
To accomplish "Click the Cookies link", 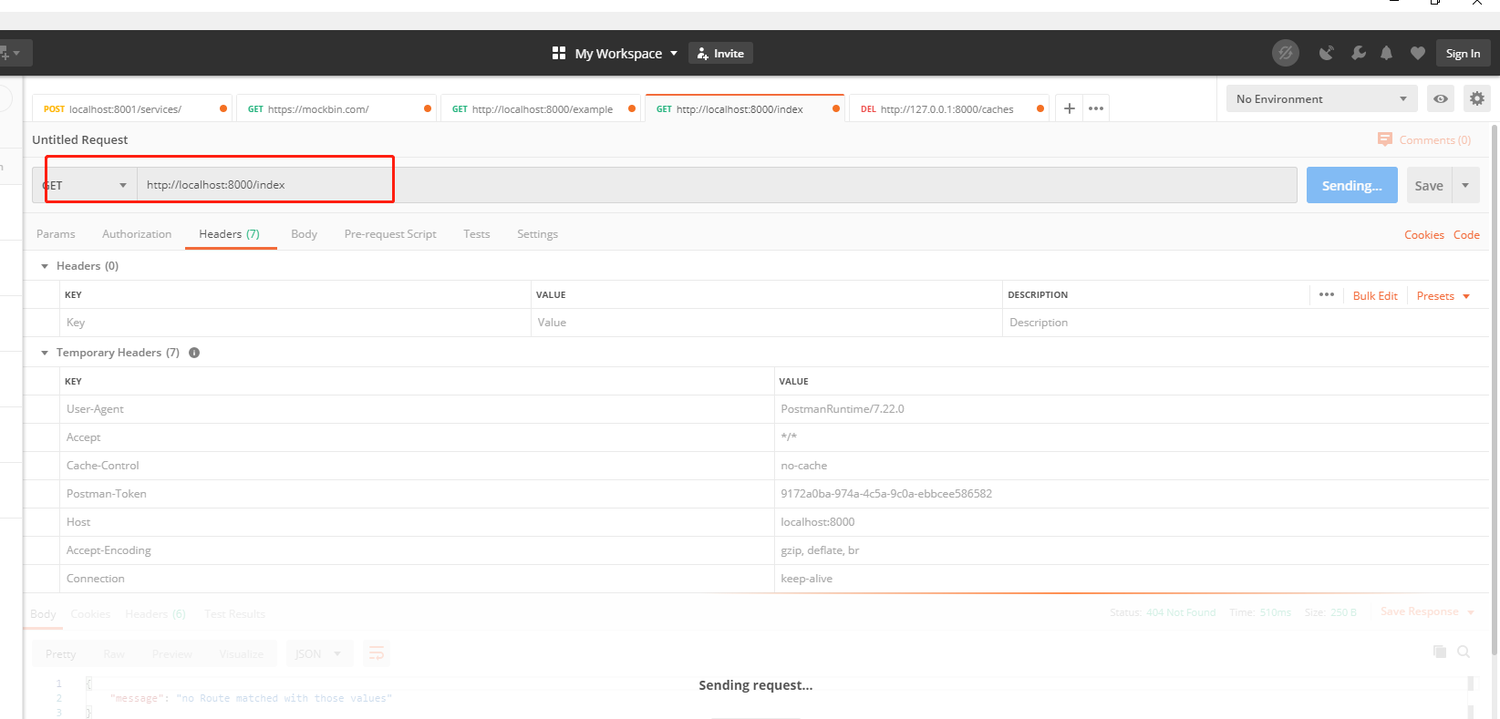I will pyautogui.click(x=1424, y=235).
